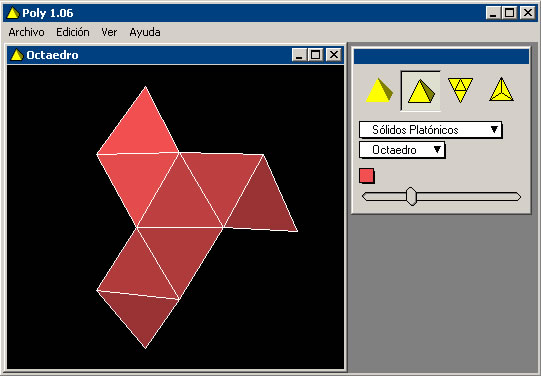Open the Sólidos Platónicos category dropdown
The image size is (541, 376).
click(x=431, y=130)
